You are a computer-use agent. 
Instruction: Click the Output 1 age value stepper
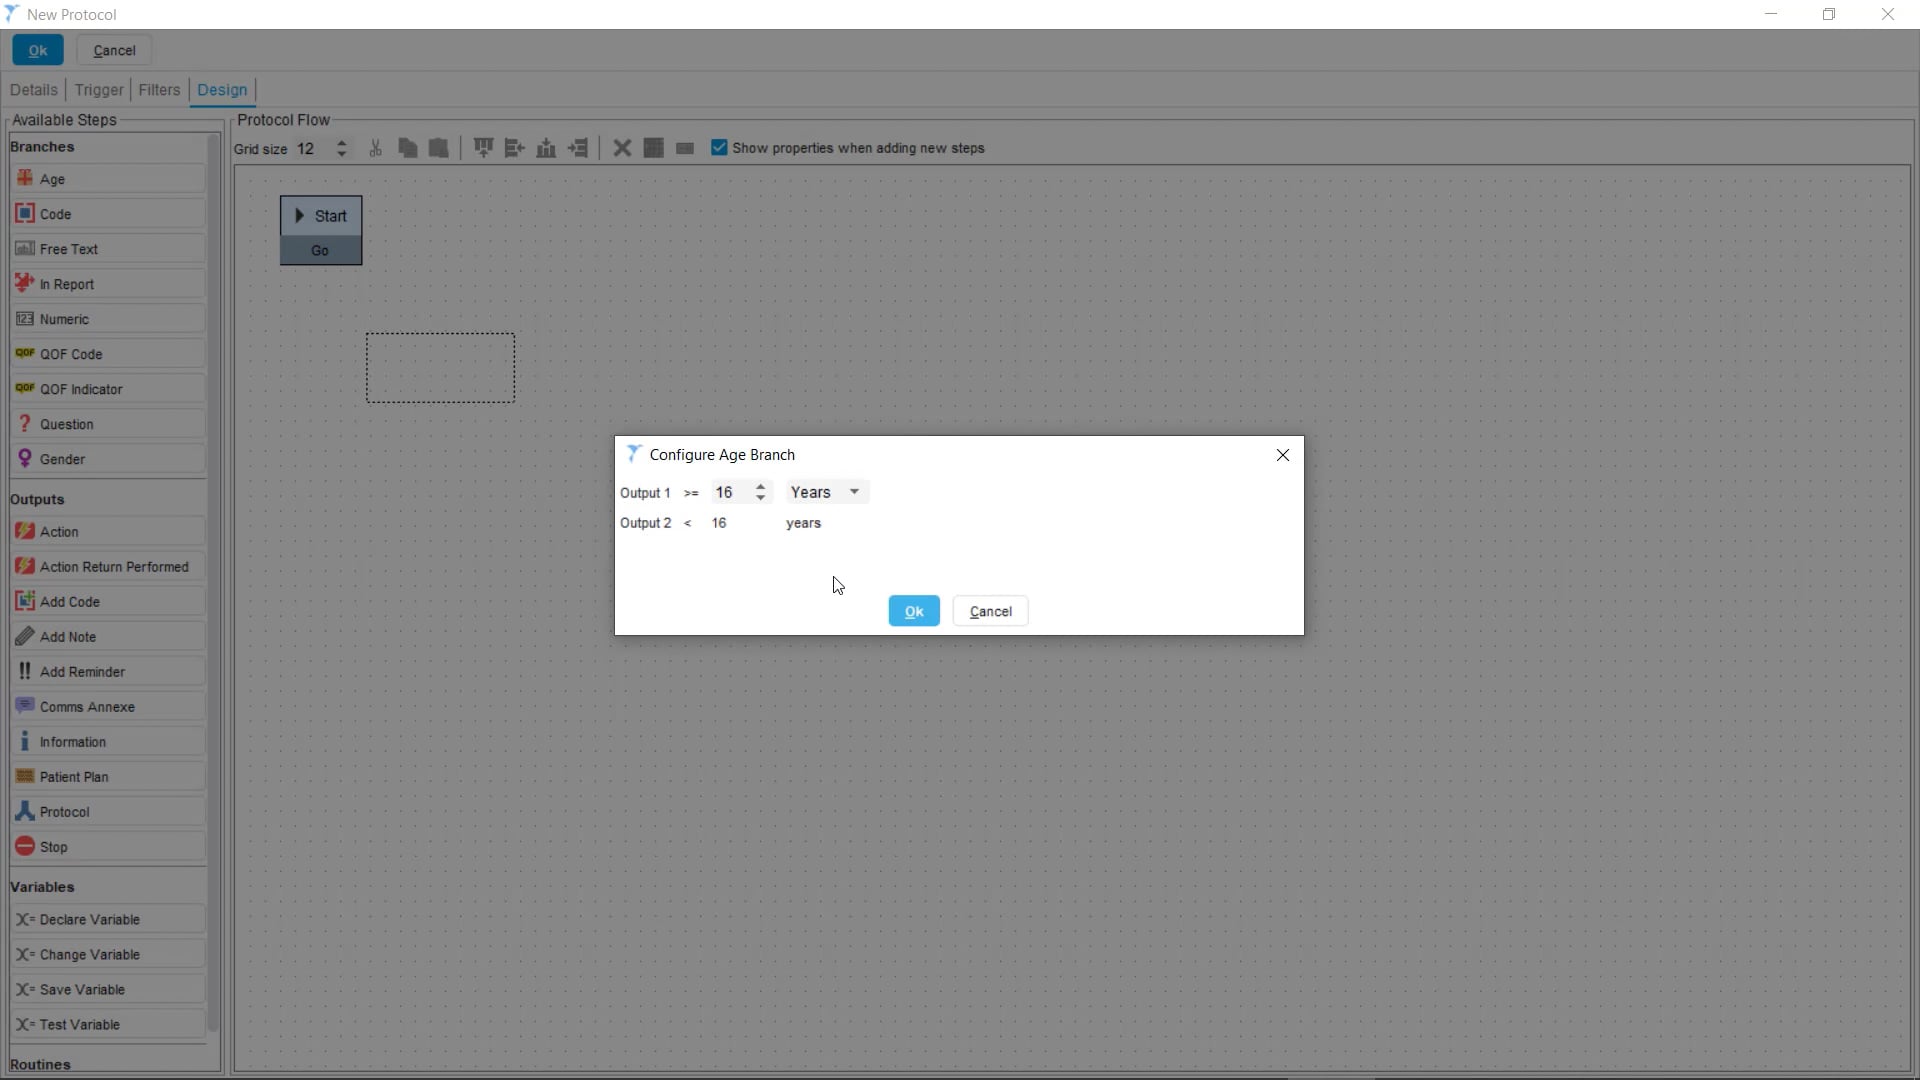[x=761, y=492]
